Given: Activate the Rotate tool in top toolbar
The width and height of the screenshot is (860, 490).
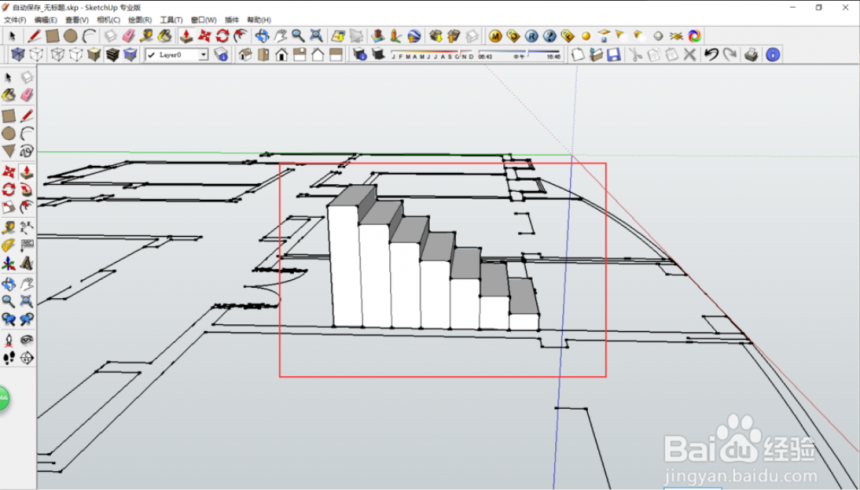Looking at the screenshot, I should click(x=222, y=36).
